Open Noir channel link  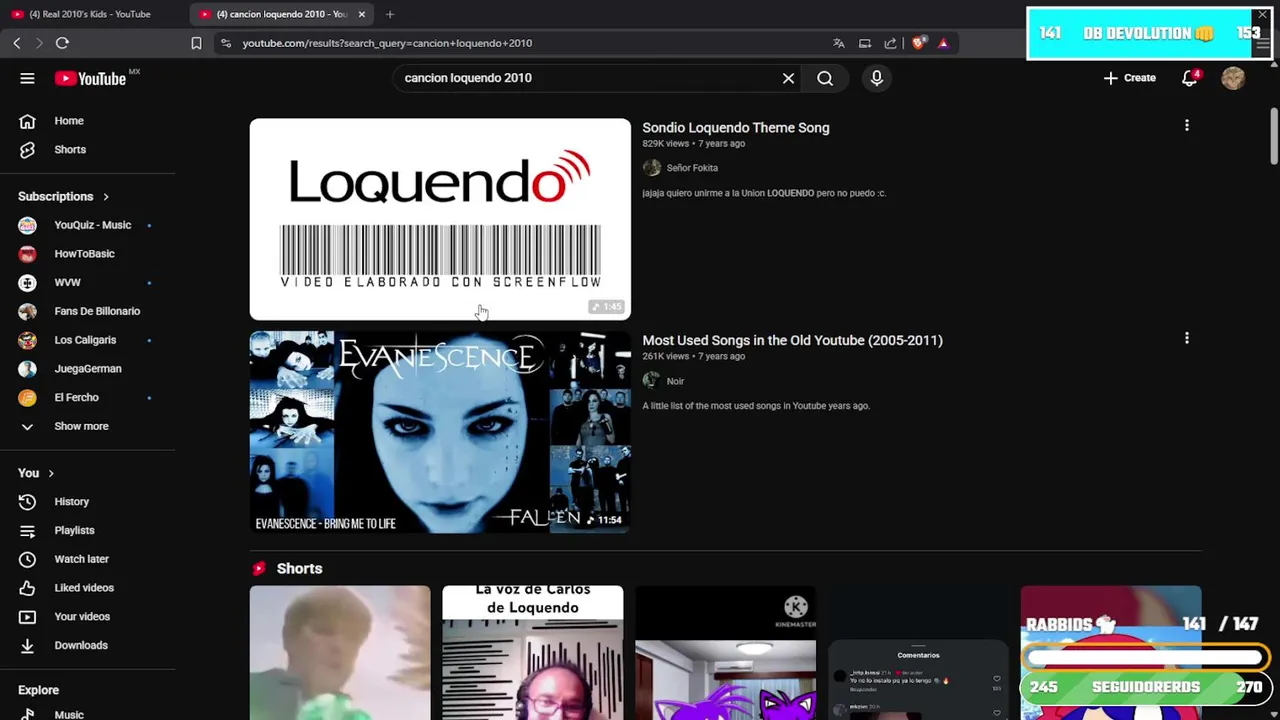(x=675, y=381)
